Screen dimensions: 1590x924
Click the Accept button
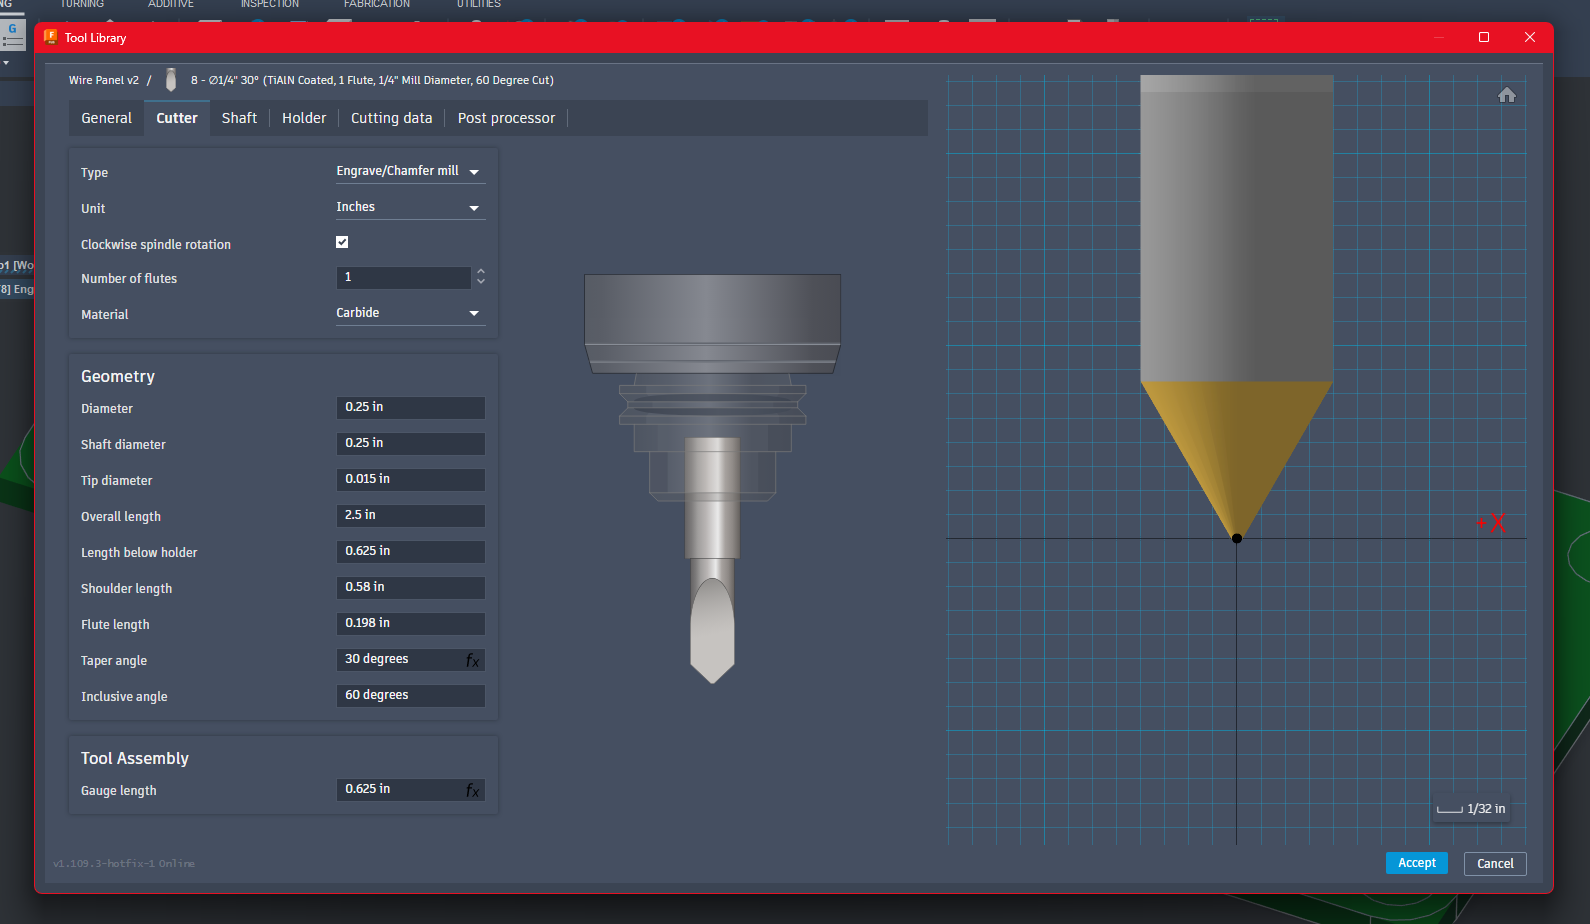click(x=1417, y=863)
